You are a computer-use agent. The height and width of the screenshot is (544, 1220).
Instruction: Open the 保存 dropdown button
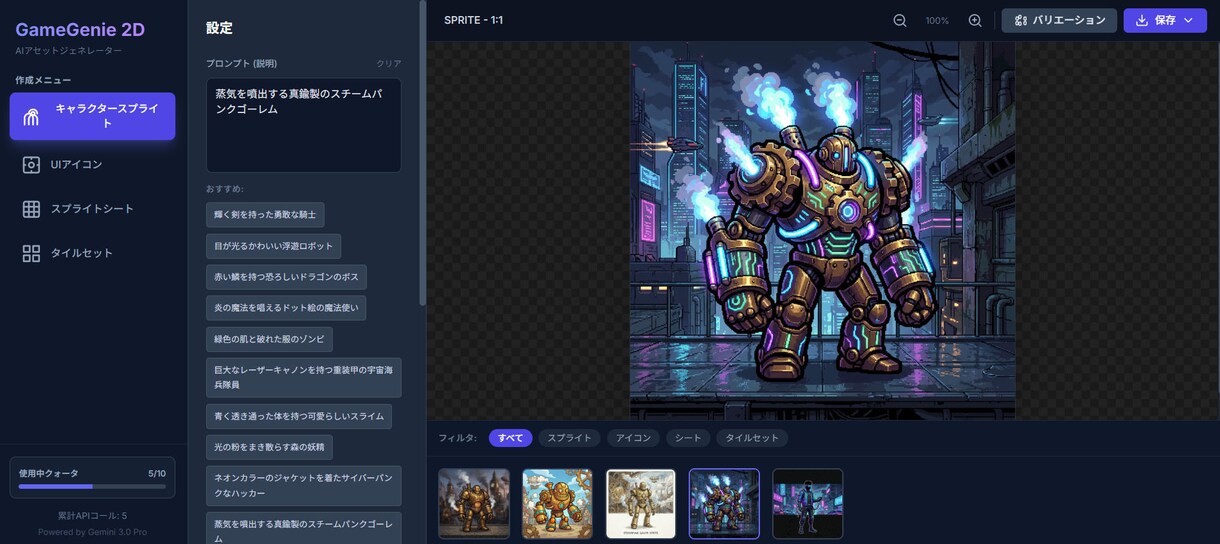click(1165, 20)
